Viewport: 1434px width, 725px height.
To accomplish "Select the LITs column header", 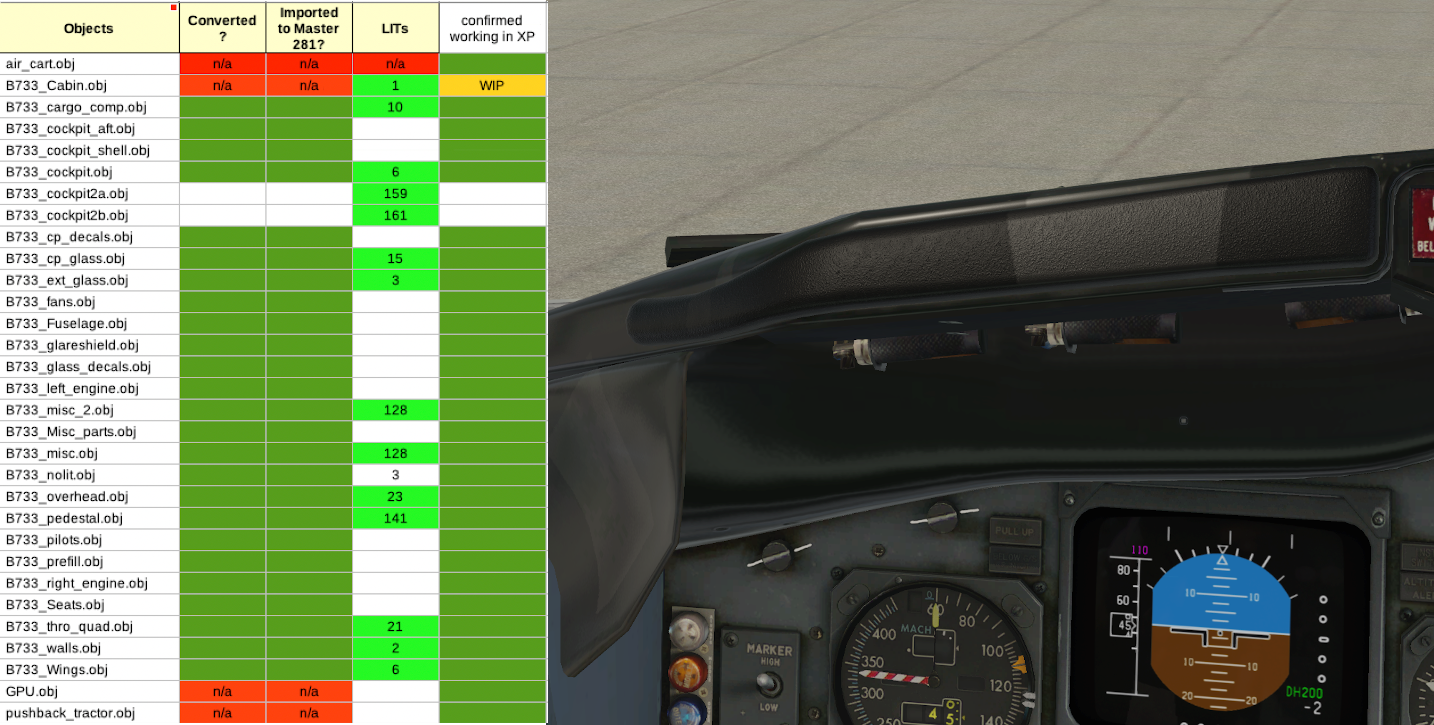I will [395, 28].
